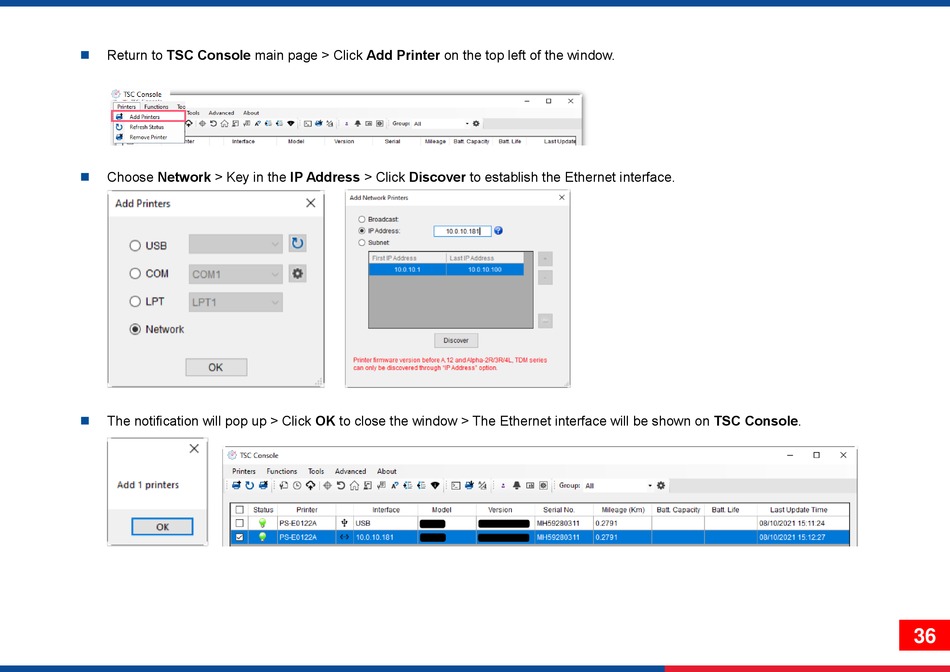The image size is (950, 672).
Task: Untick the checkbox on the 10.0.10.181 printer row
Action: tap(240, 537)
